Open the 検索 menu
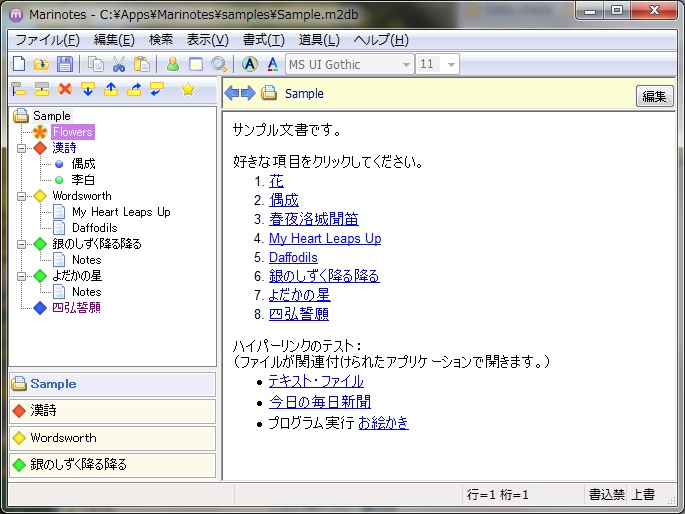 click(161, 40)
